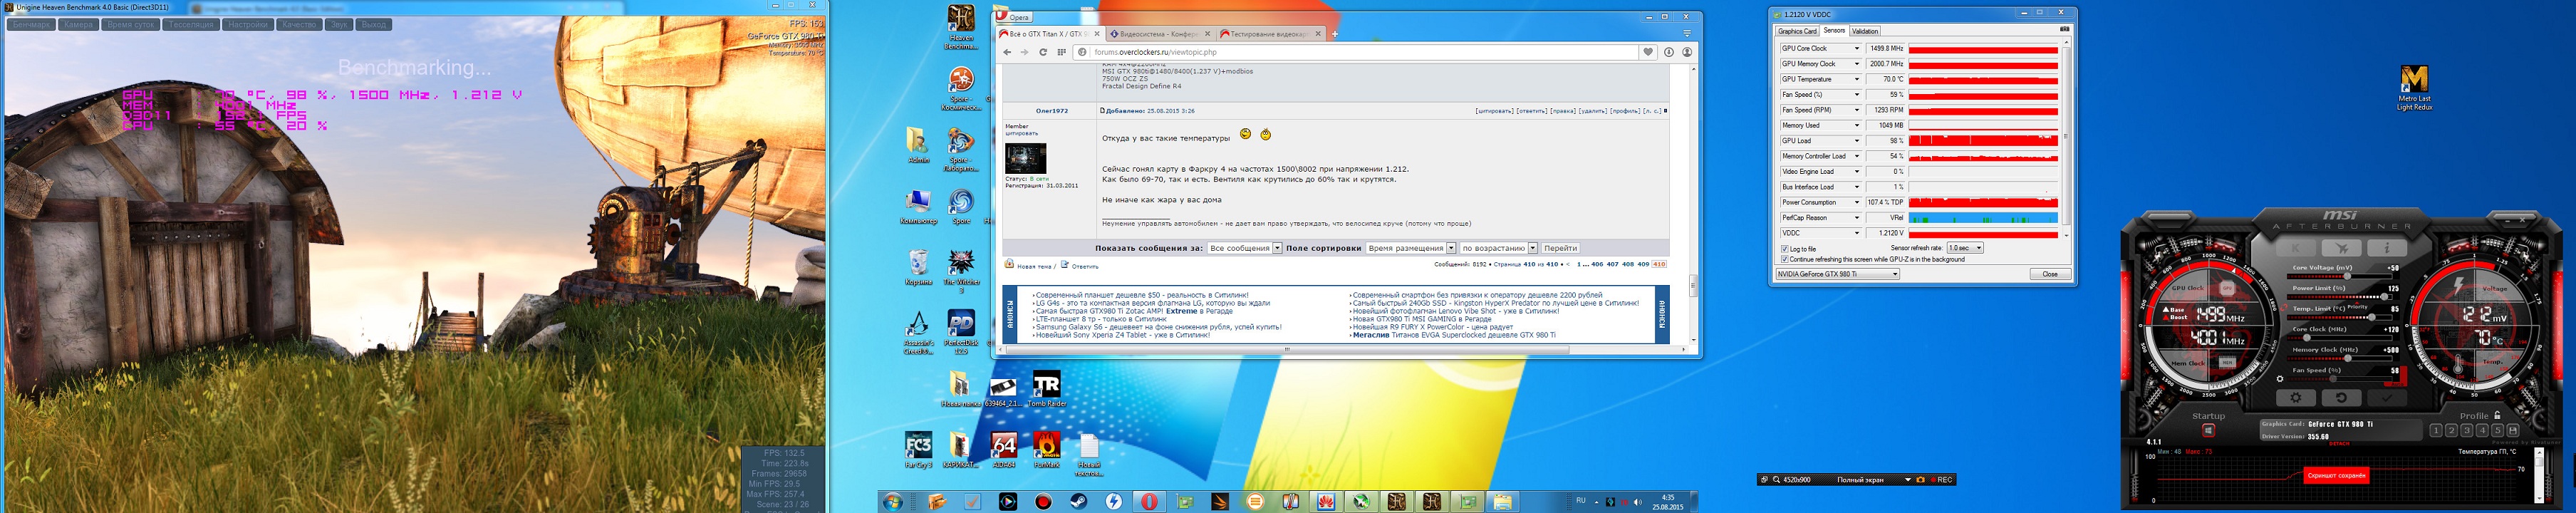Screen dimensions: 2576x513
Task: Launch Kombustor from the Afterburner K button
Action: click(2295, 248)
